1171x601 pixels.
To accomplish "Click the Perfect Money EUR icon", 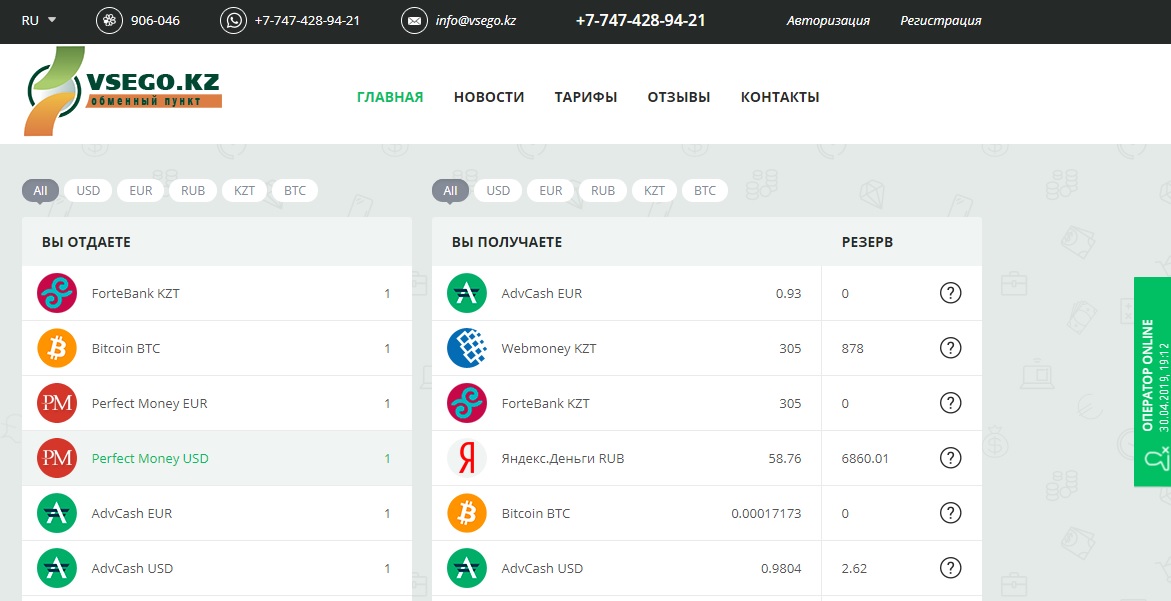I will click(x=57, y=403).
